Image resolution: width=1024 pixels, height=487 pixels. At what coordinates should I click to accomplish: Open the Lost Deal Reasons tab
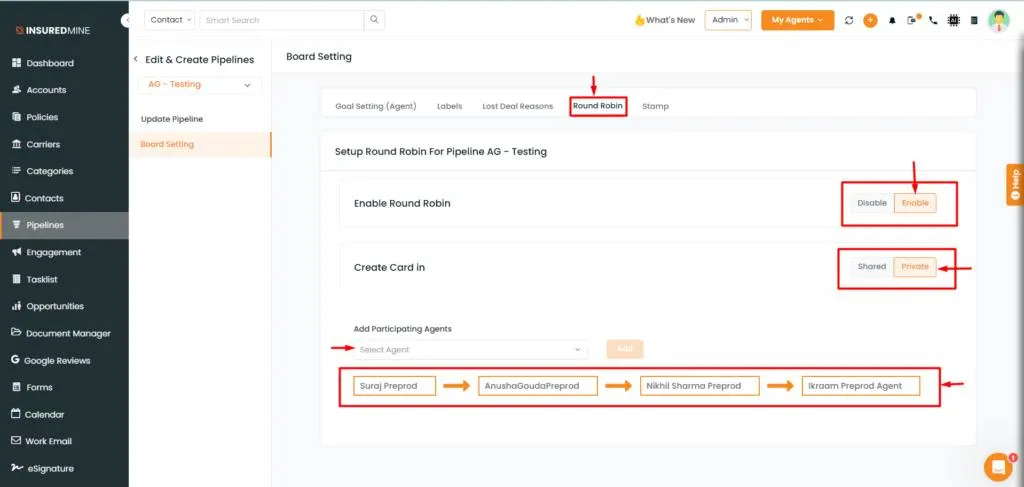pyautogui.click(x=517, y=106)
